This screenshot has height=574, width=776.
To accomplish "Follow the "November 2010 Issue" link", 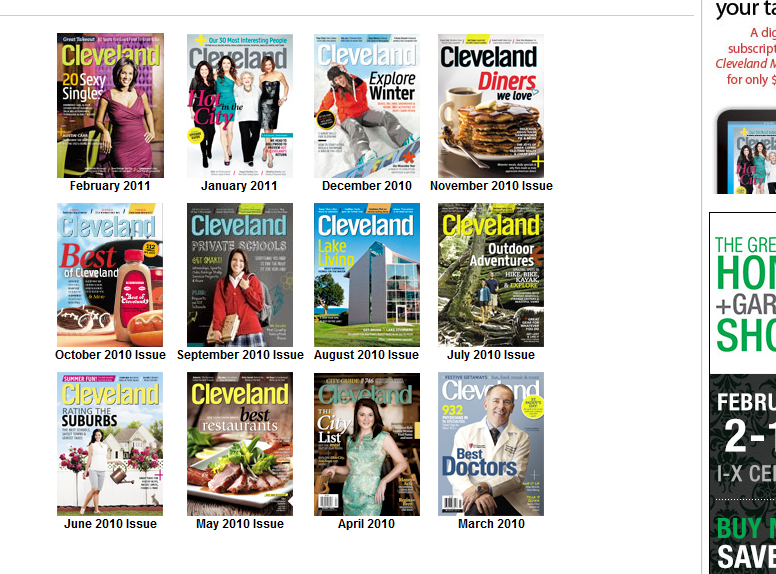I will 491,186.
